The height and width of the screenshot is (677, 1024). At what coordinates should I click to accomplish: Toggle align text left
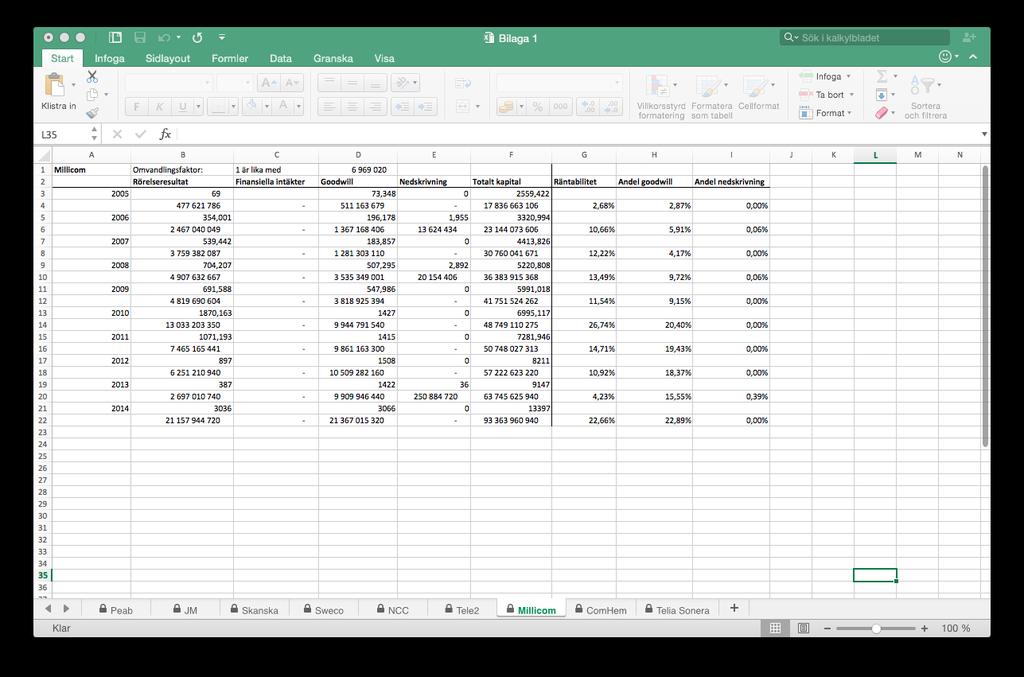tap(328, 106)
